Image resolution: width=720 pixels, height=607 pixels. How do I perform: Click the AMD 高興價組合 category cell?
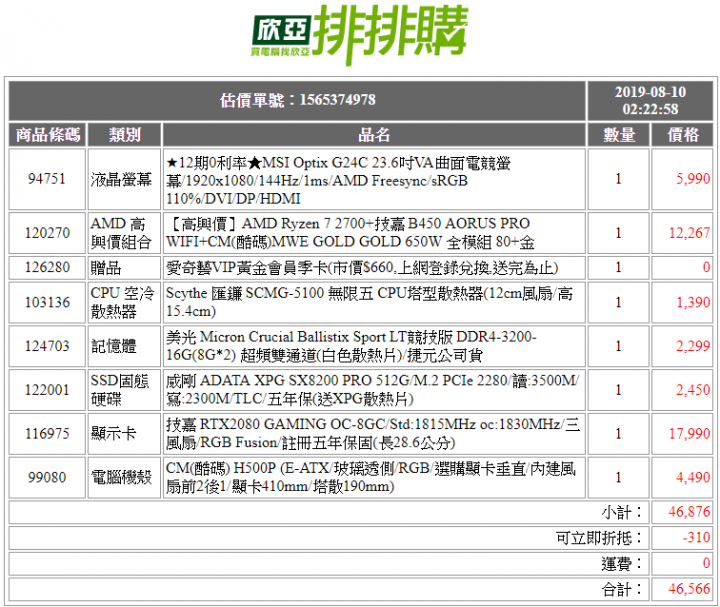coord(124,233)
